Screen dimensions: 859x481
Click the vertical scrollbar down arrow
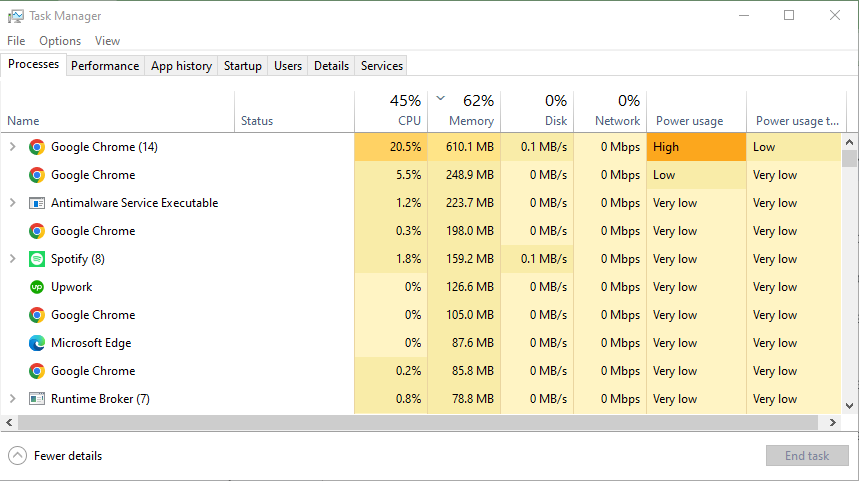click(850, 406)
